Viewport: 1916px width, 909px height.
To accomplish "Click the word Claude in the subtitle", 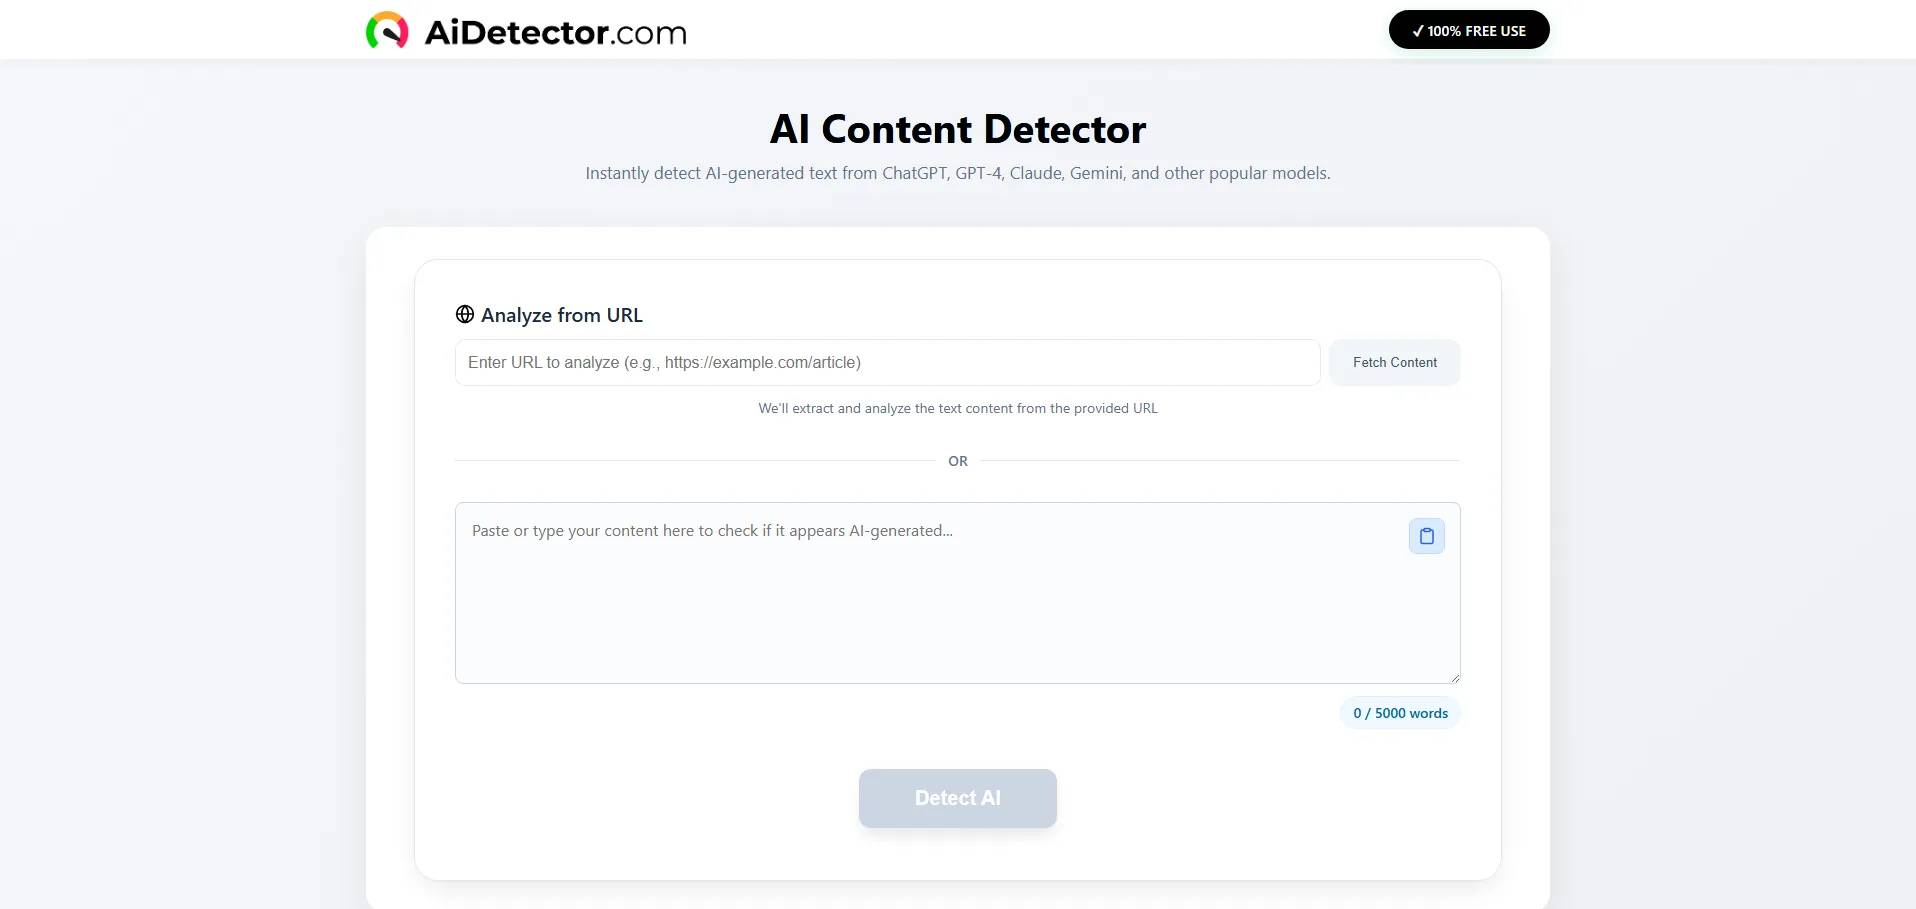I will (x=1035, y=173).
